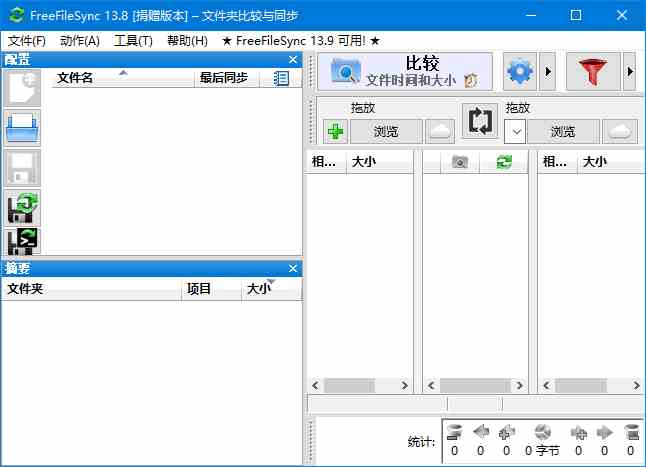Screen dimensions: 646x467
Task: Expand arrow next to comparison gear
Action: pos(547,72)
